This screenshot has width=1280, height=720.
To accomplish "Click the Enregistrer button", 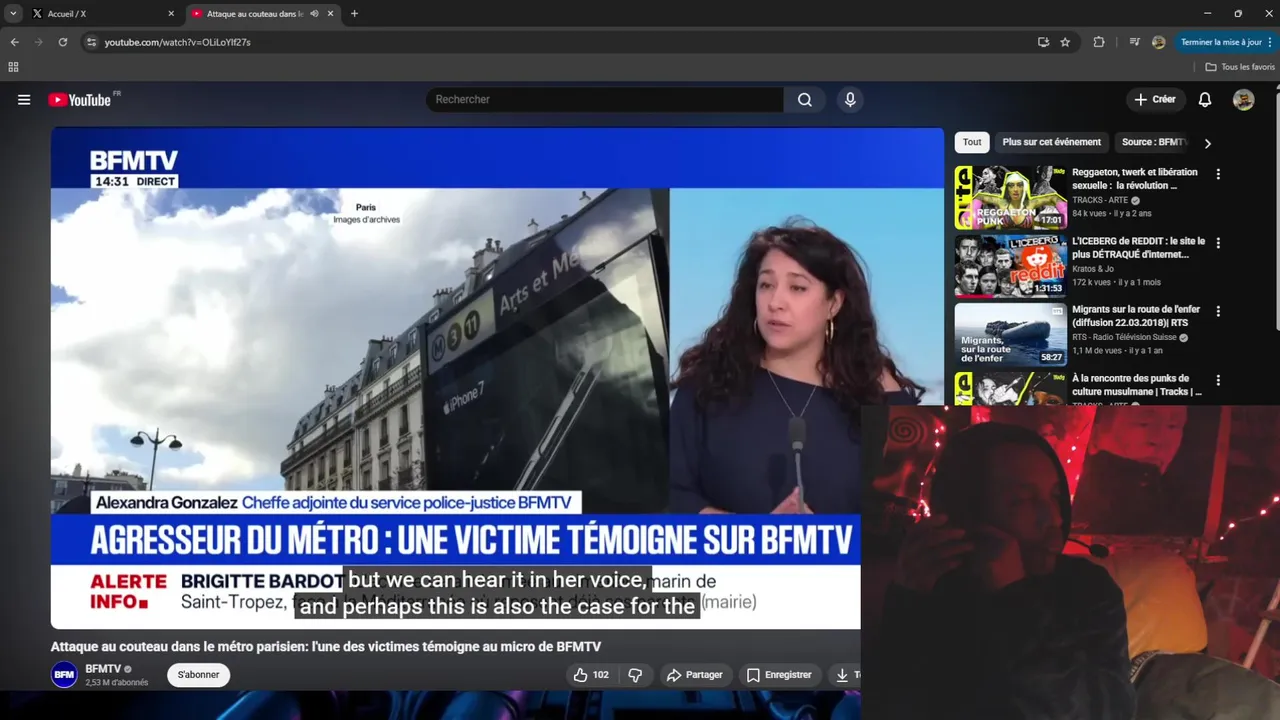I will (779, 675).
